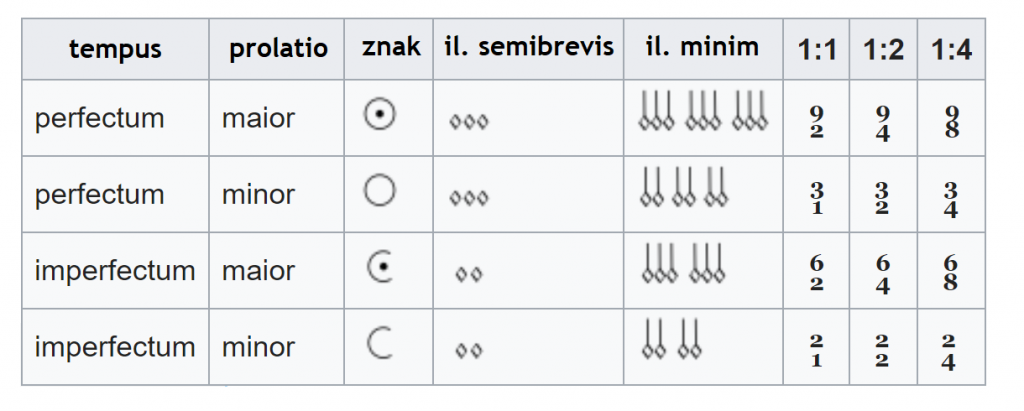The width and height of the screenshot is (1024, 411).
Task: Click "imperfectum" in the maior row
Action: 115,270
